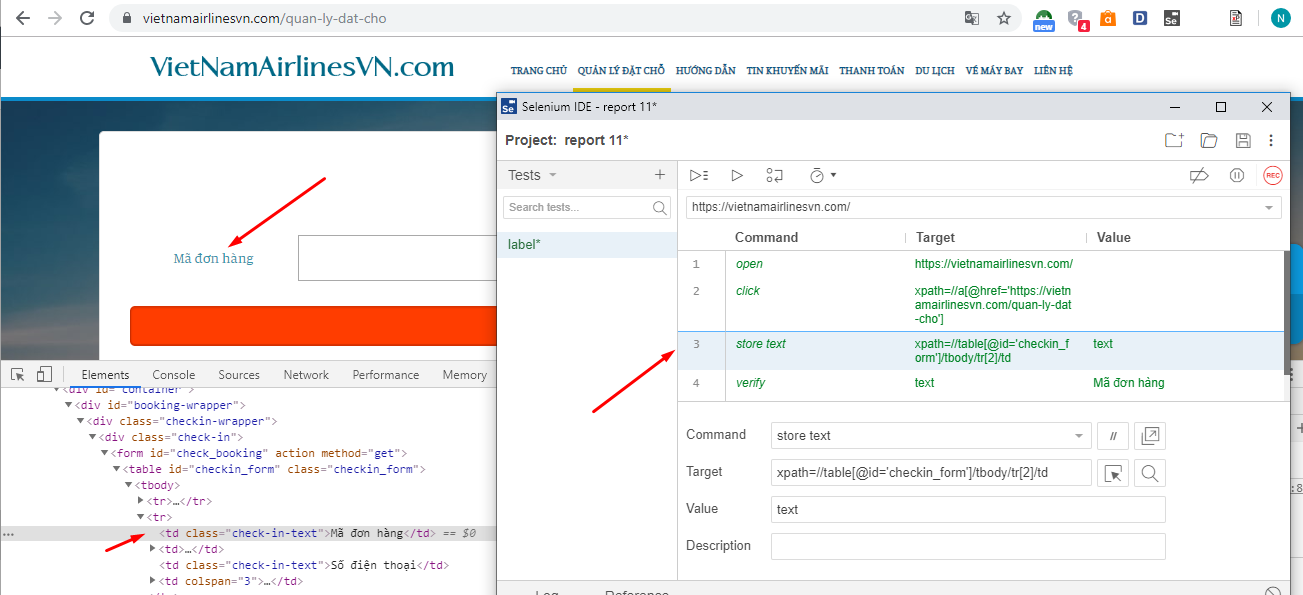Viewport: 1303px width, 595px height.
Task: Save the Selenium project
Action: (x=1243, y=140)
